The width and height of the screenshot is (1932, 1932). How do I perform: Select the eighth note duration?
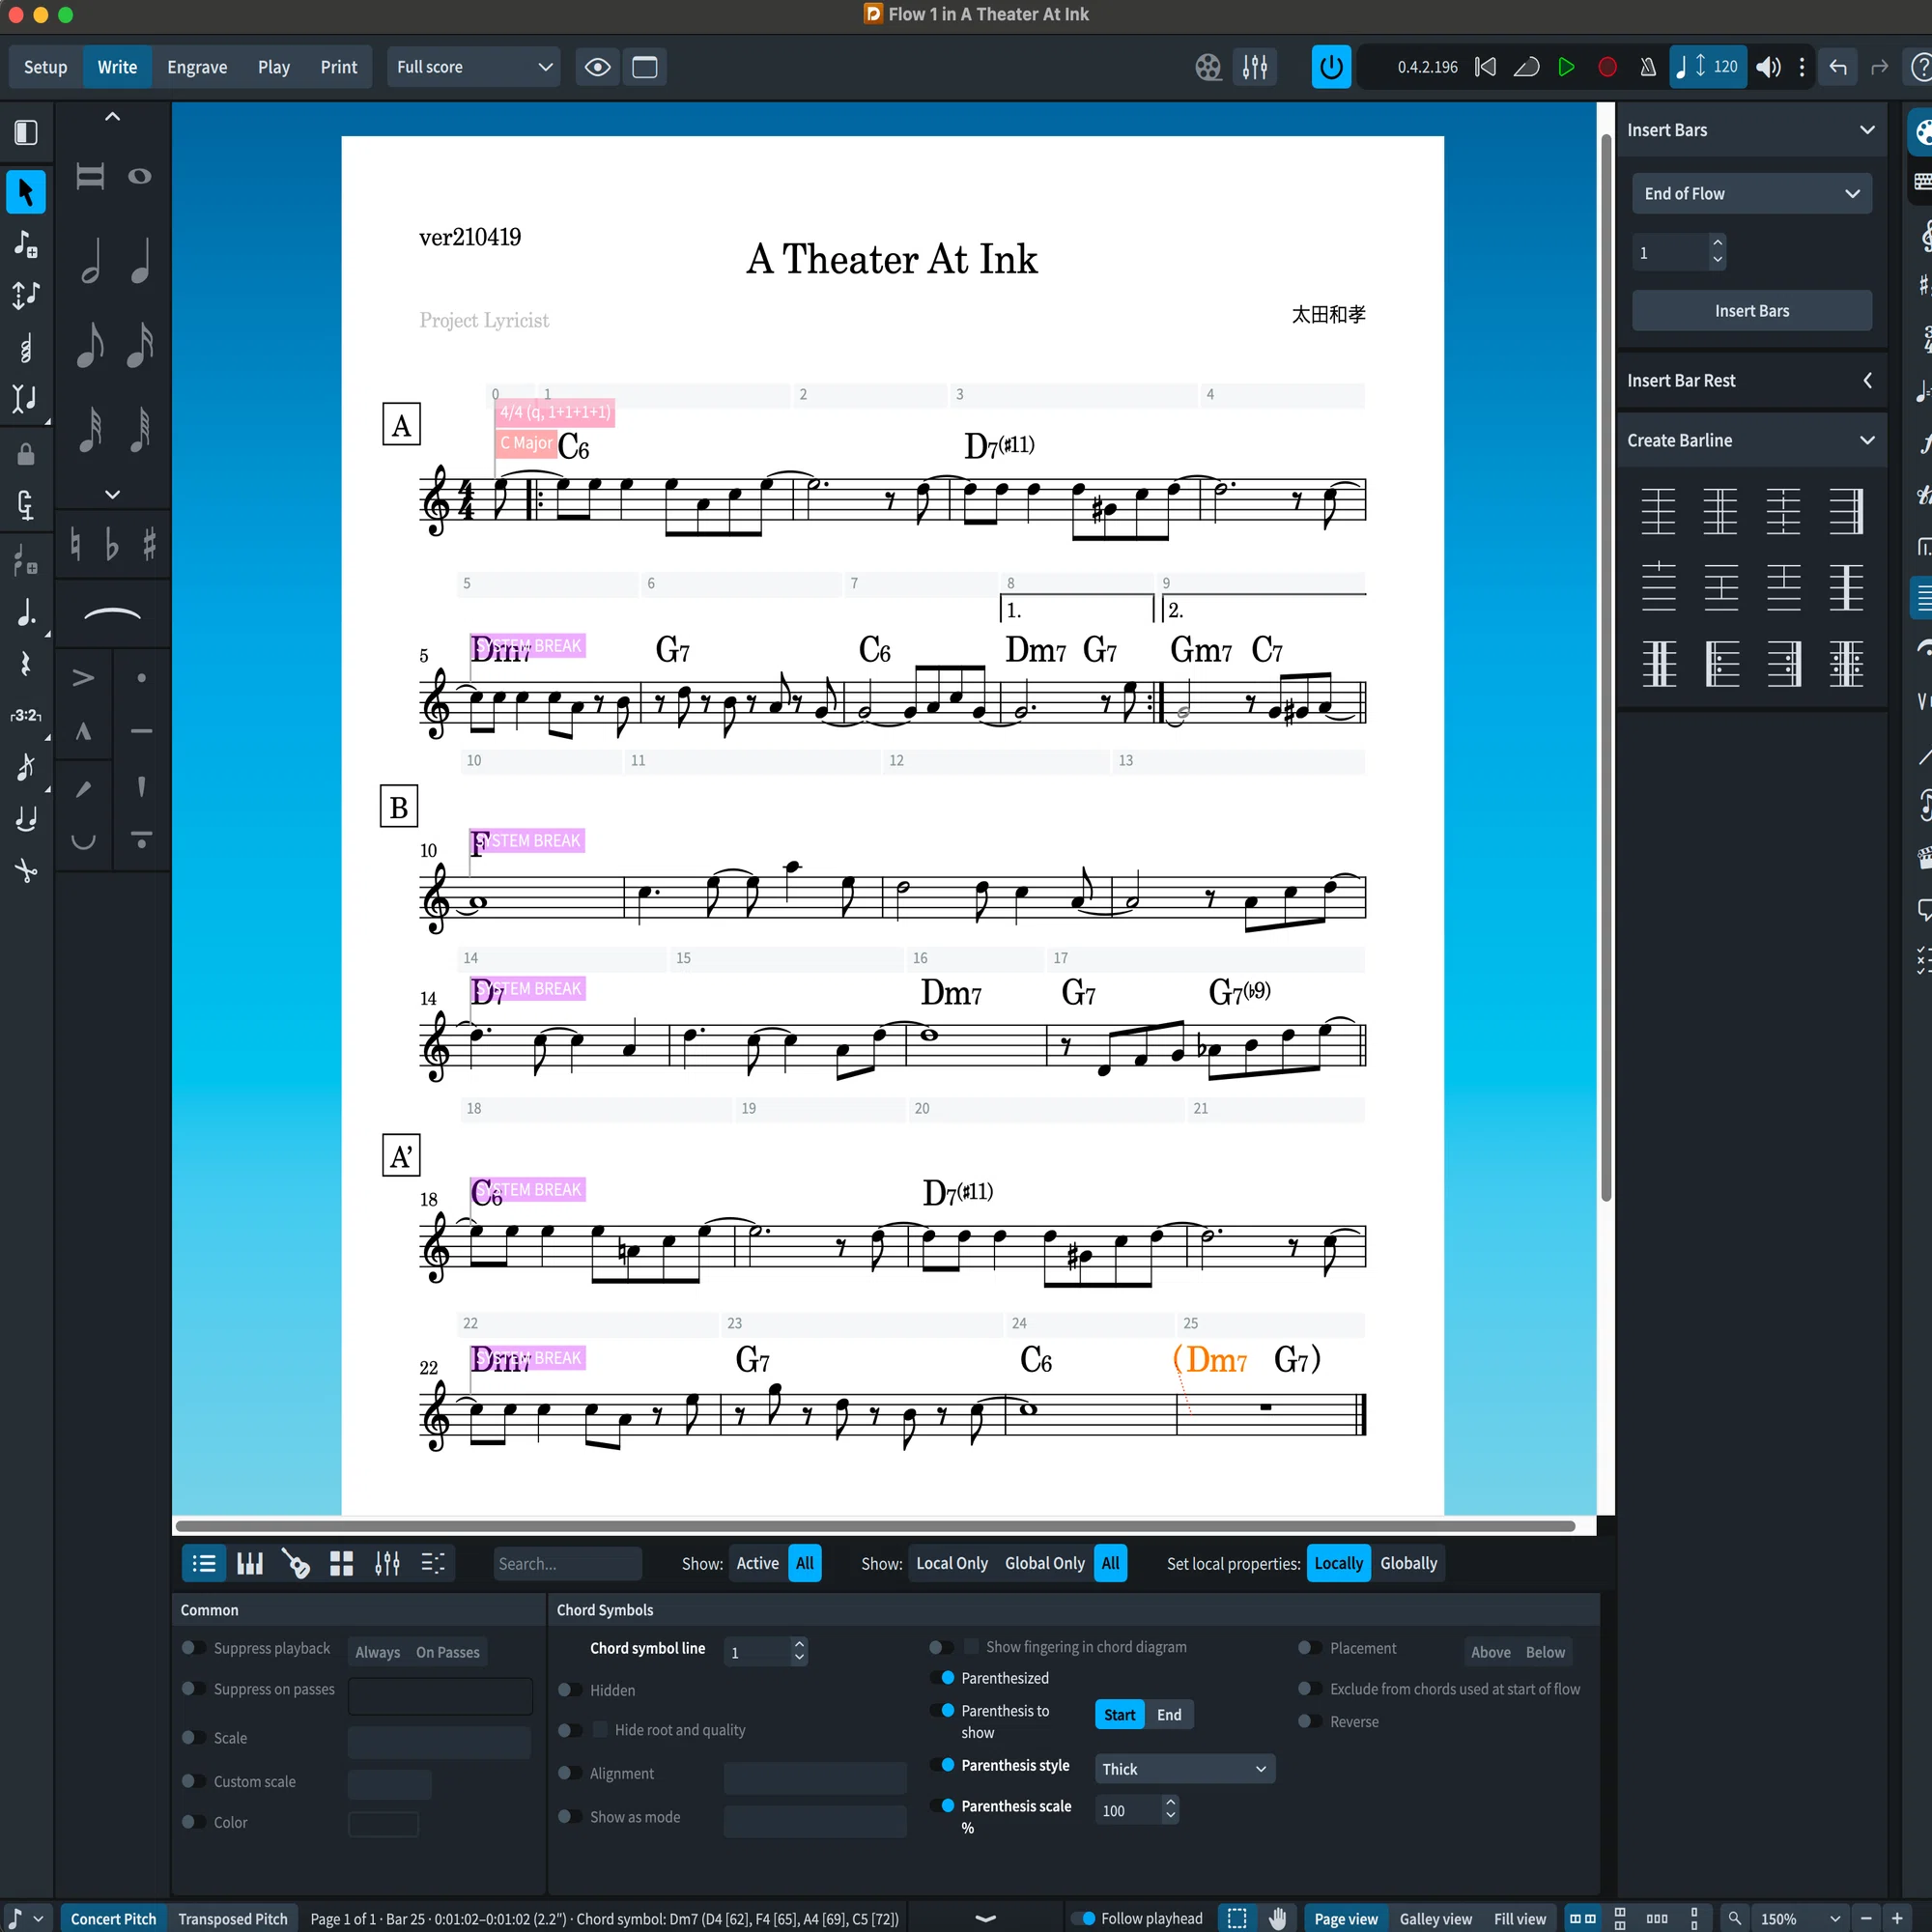click(91, 345)
